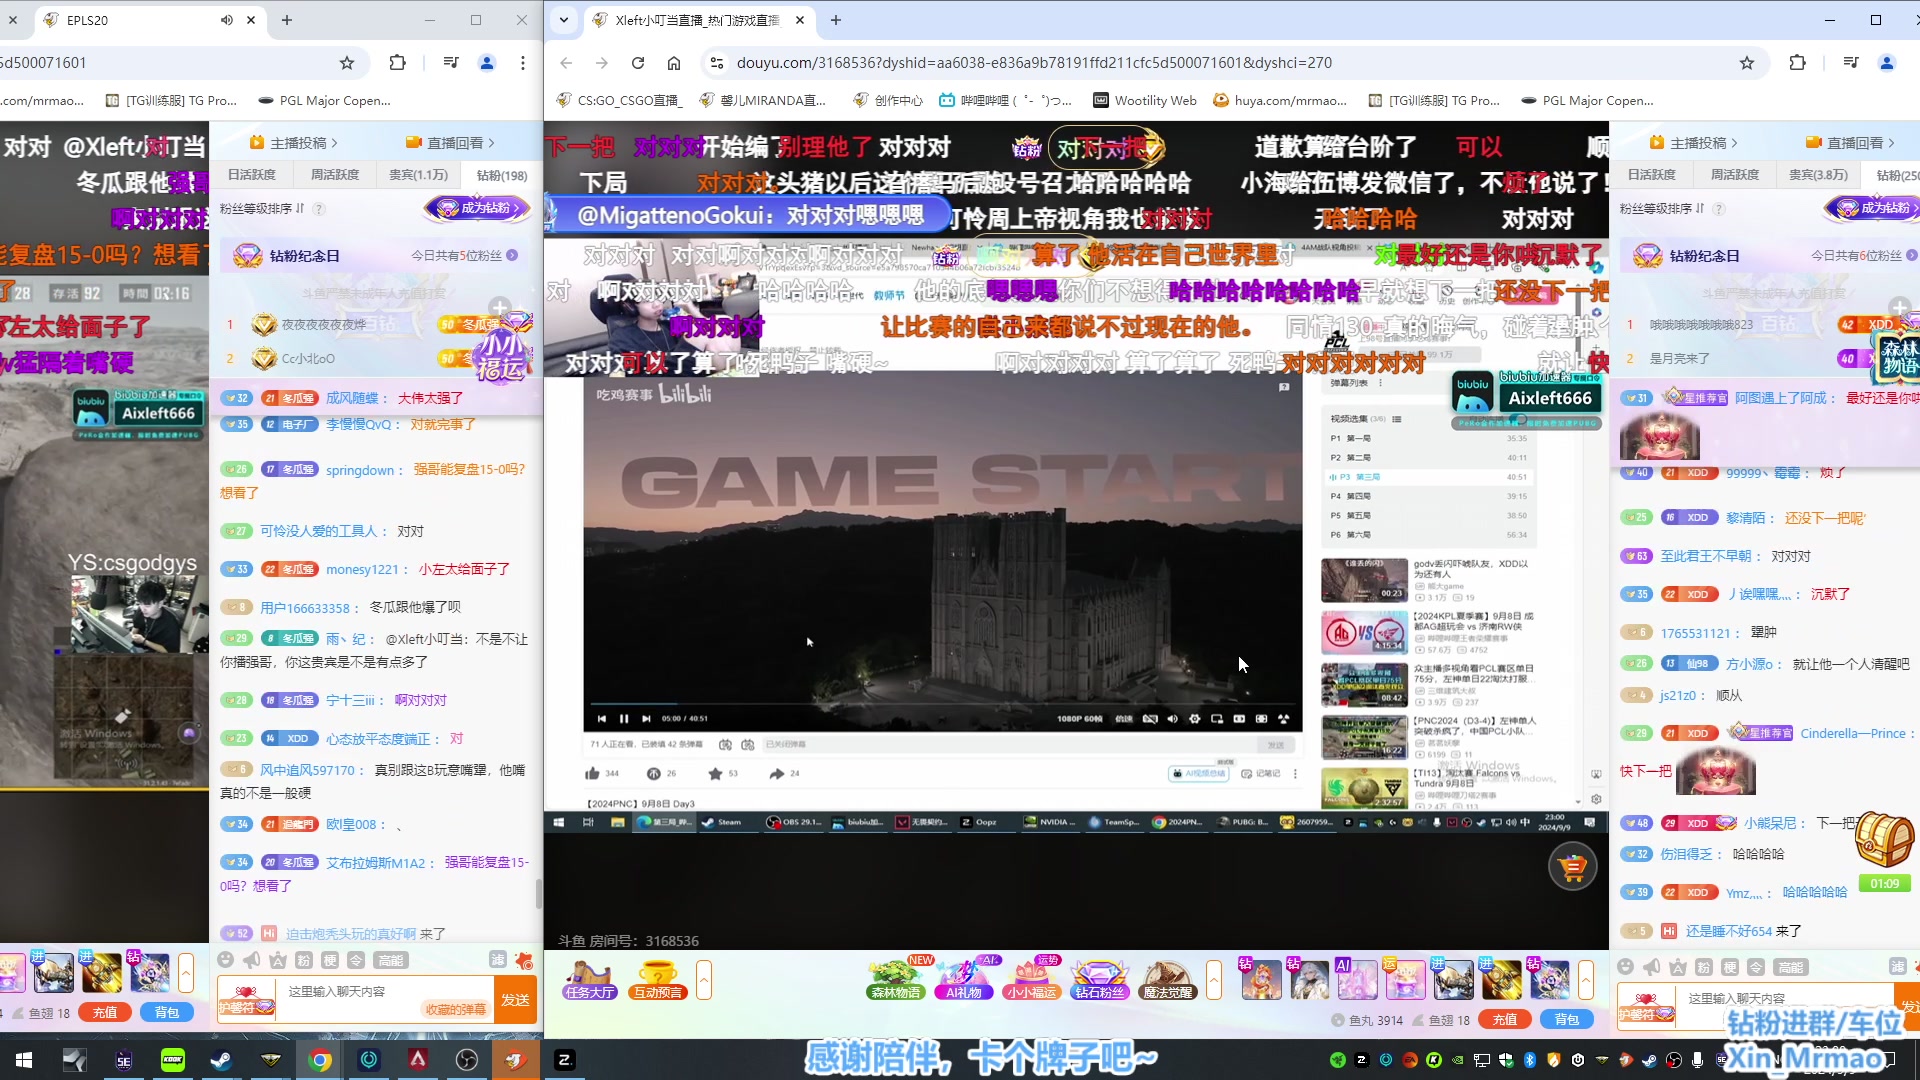Image resolution: width=1920 pixels, height=1080 pixels.
Task: Reload the Xleft douyu page
Action: 638,63
